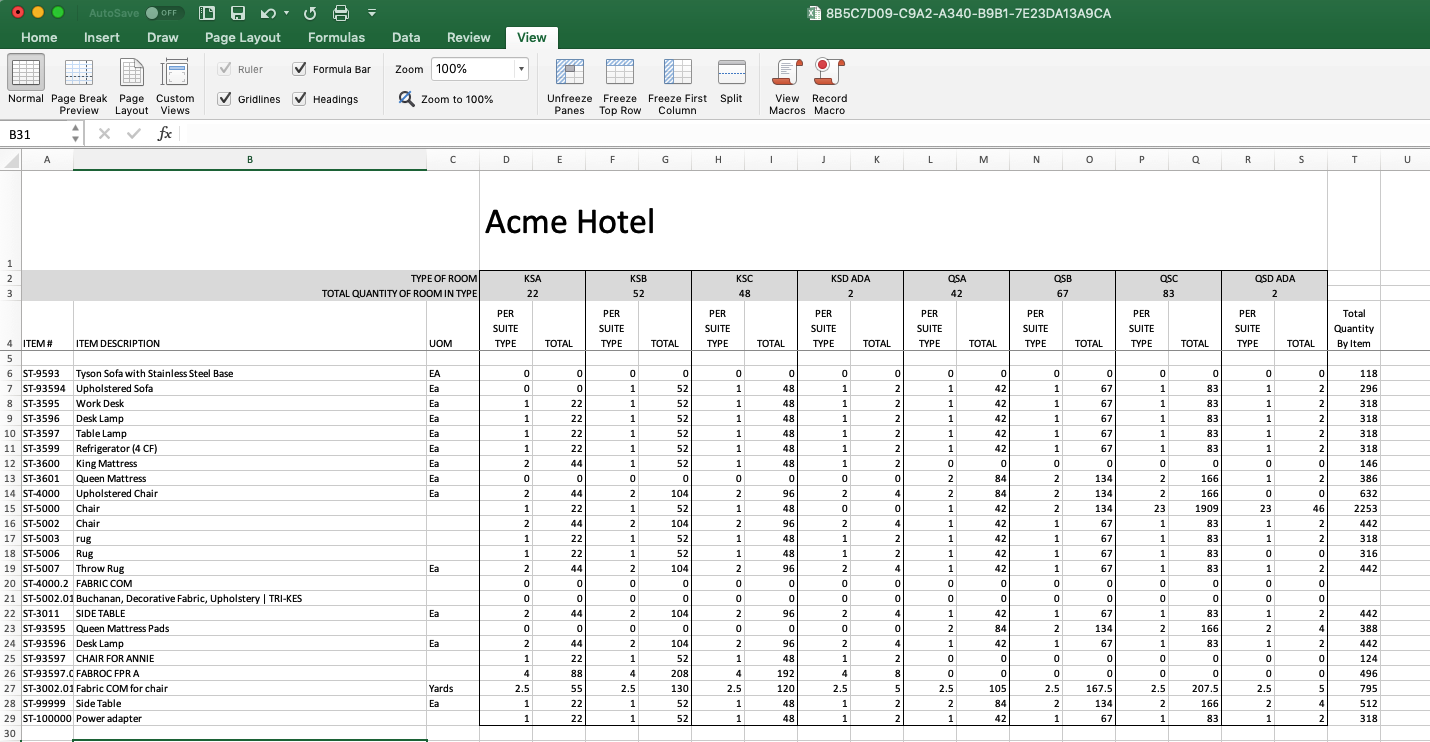Click the select-all corner of the grid
This screenshot has width=1430, height=742.
10,160
